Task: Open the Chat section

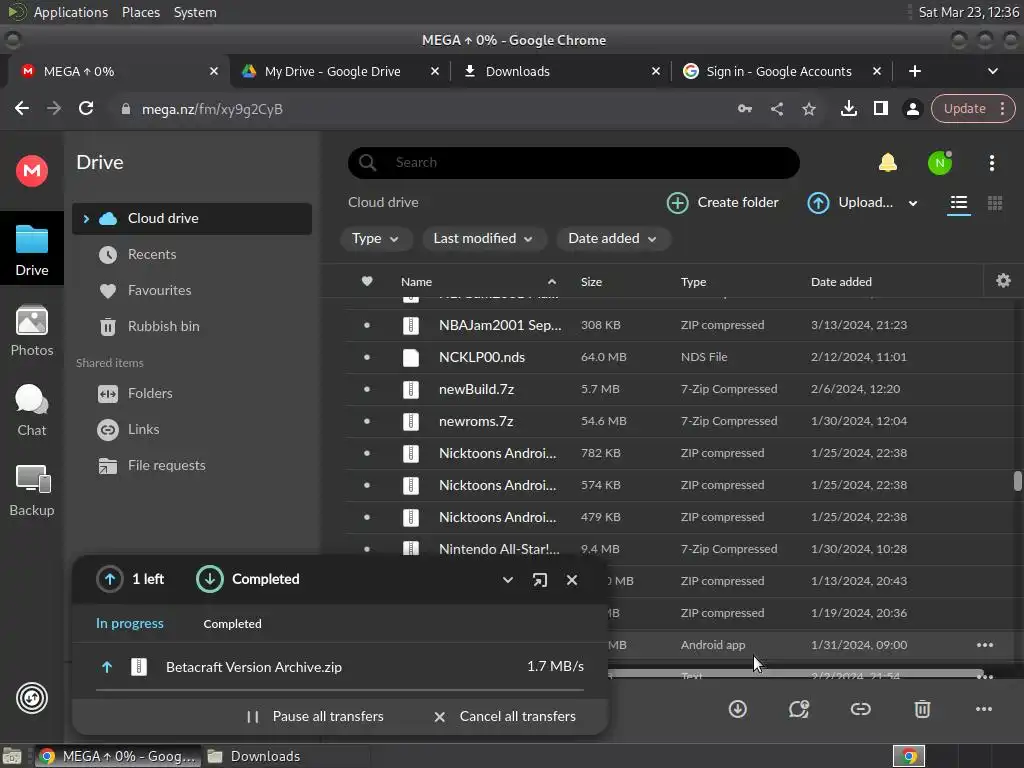Action: point(31,410)
